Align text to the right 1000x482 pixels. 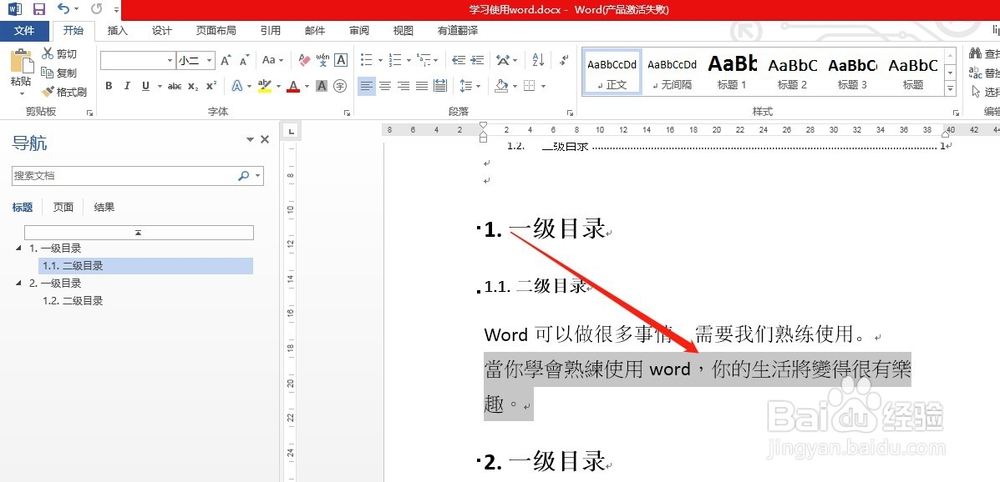[x=403, y=85]
